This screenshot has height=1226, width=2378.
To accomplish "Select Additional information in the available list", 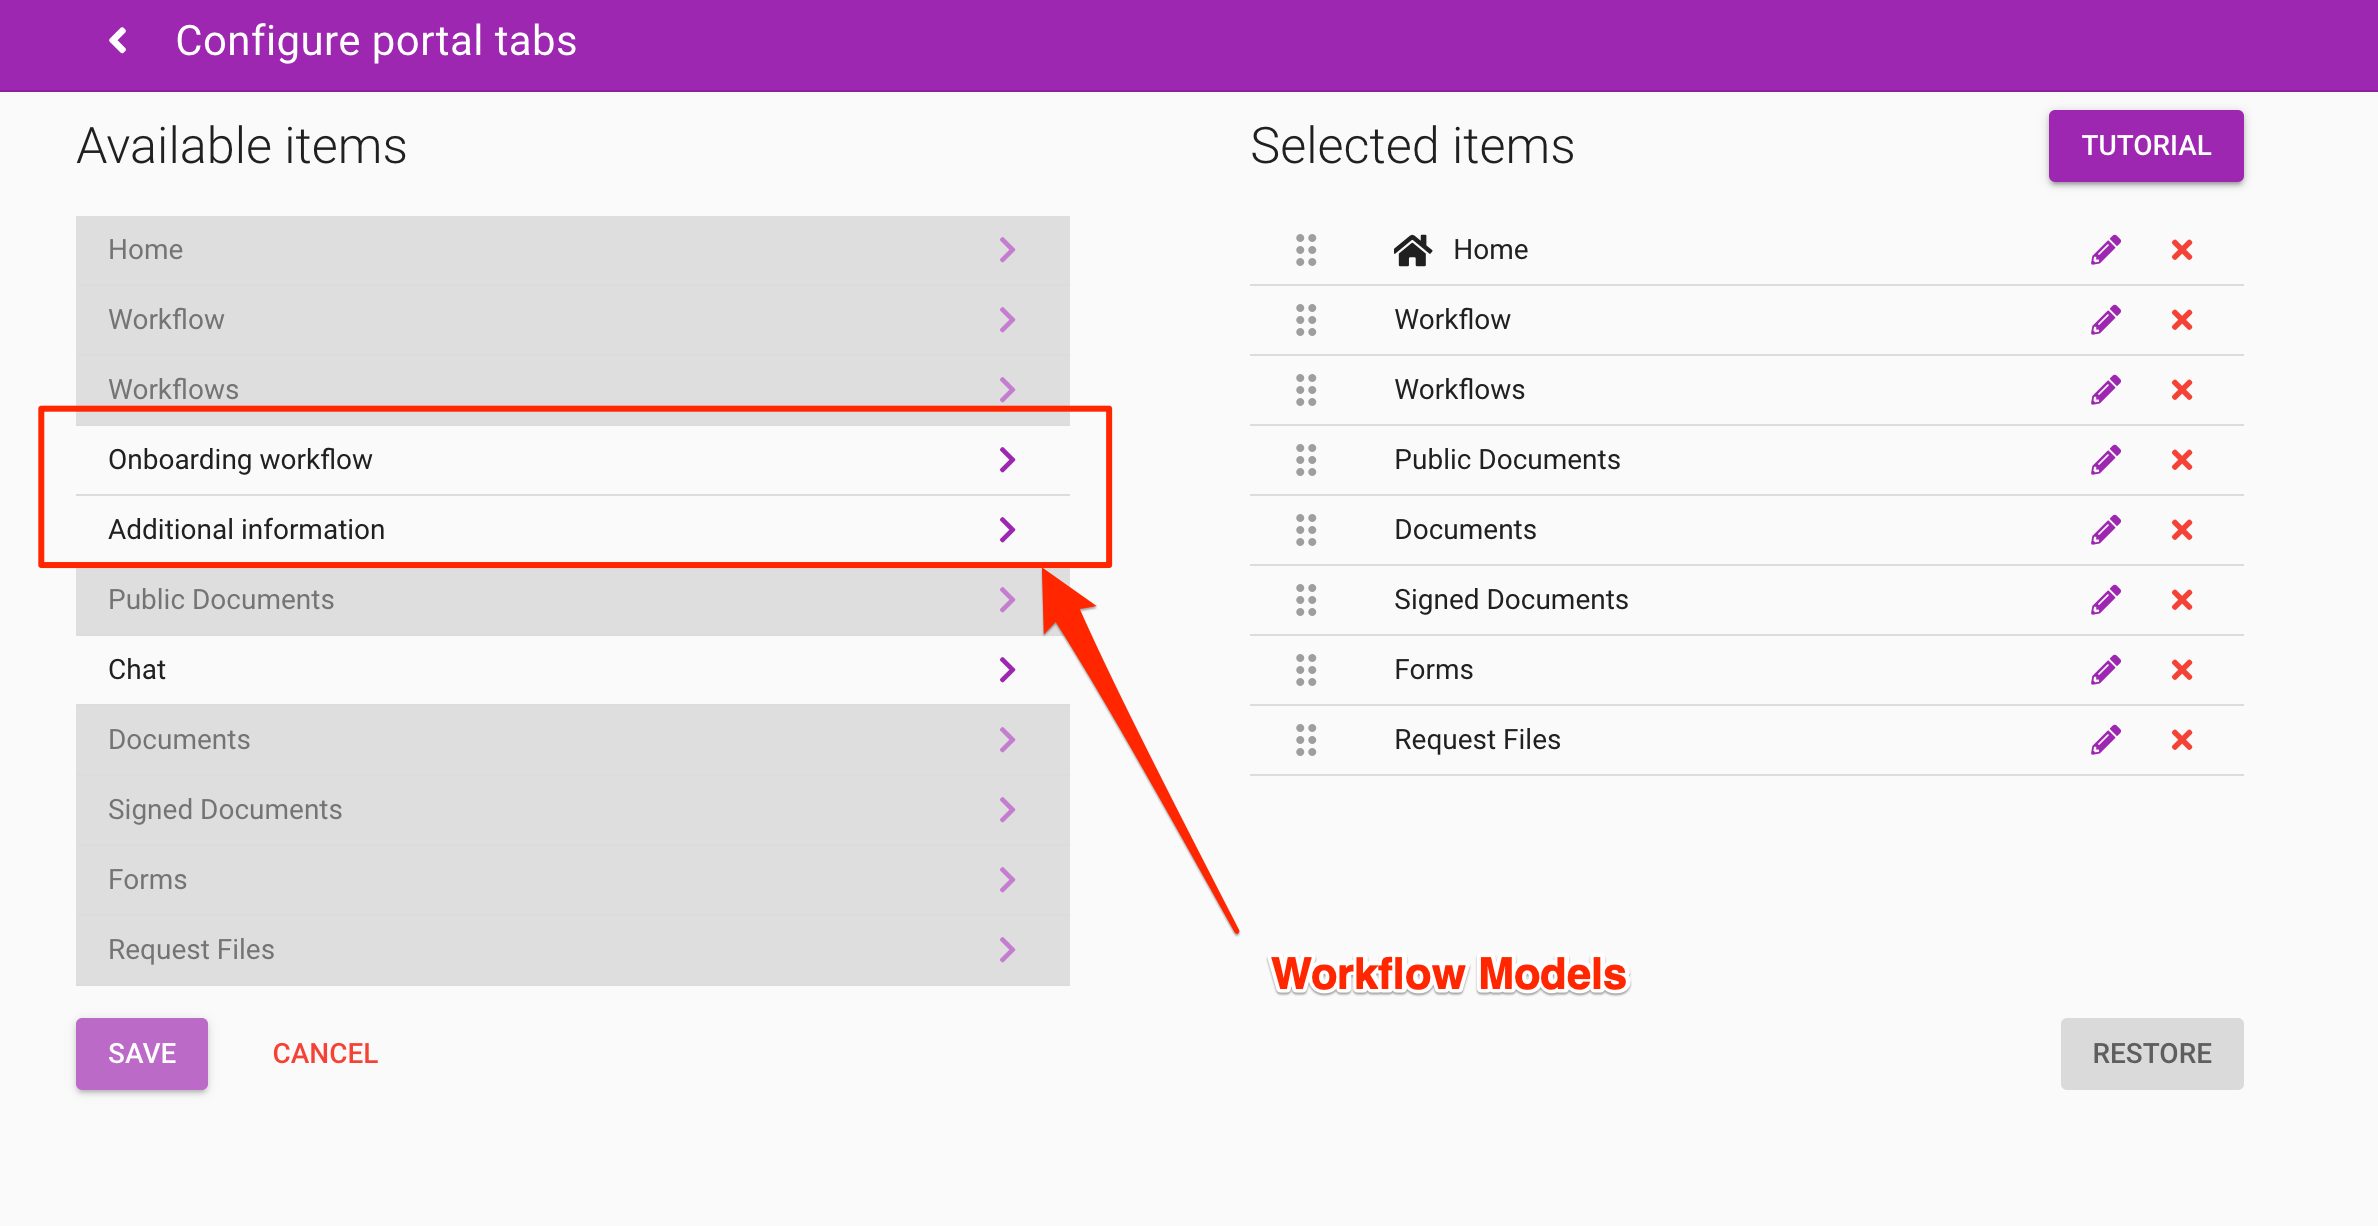I will (246, 530).
